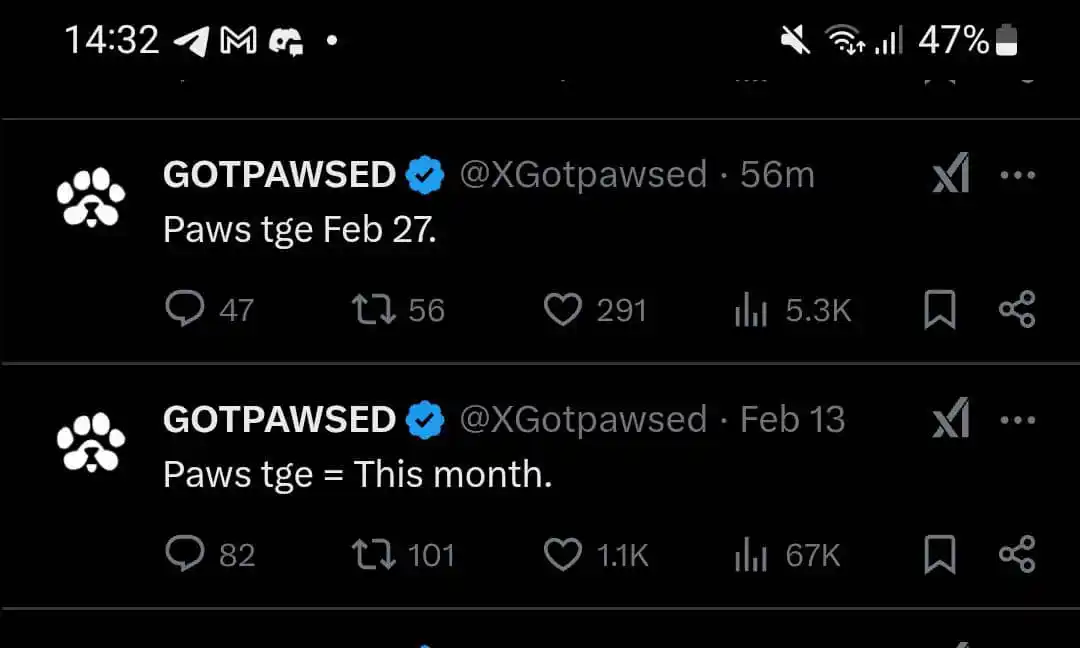Bookmark the "Paws tge = This month" tweet
1080x648 pixels.
[x=939, y=554]
